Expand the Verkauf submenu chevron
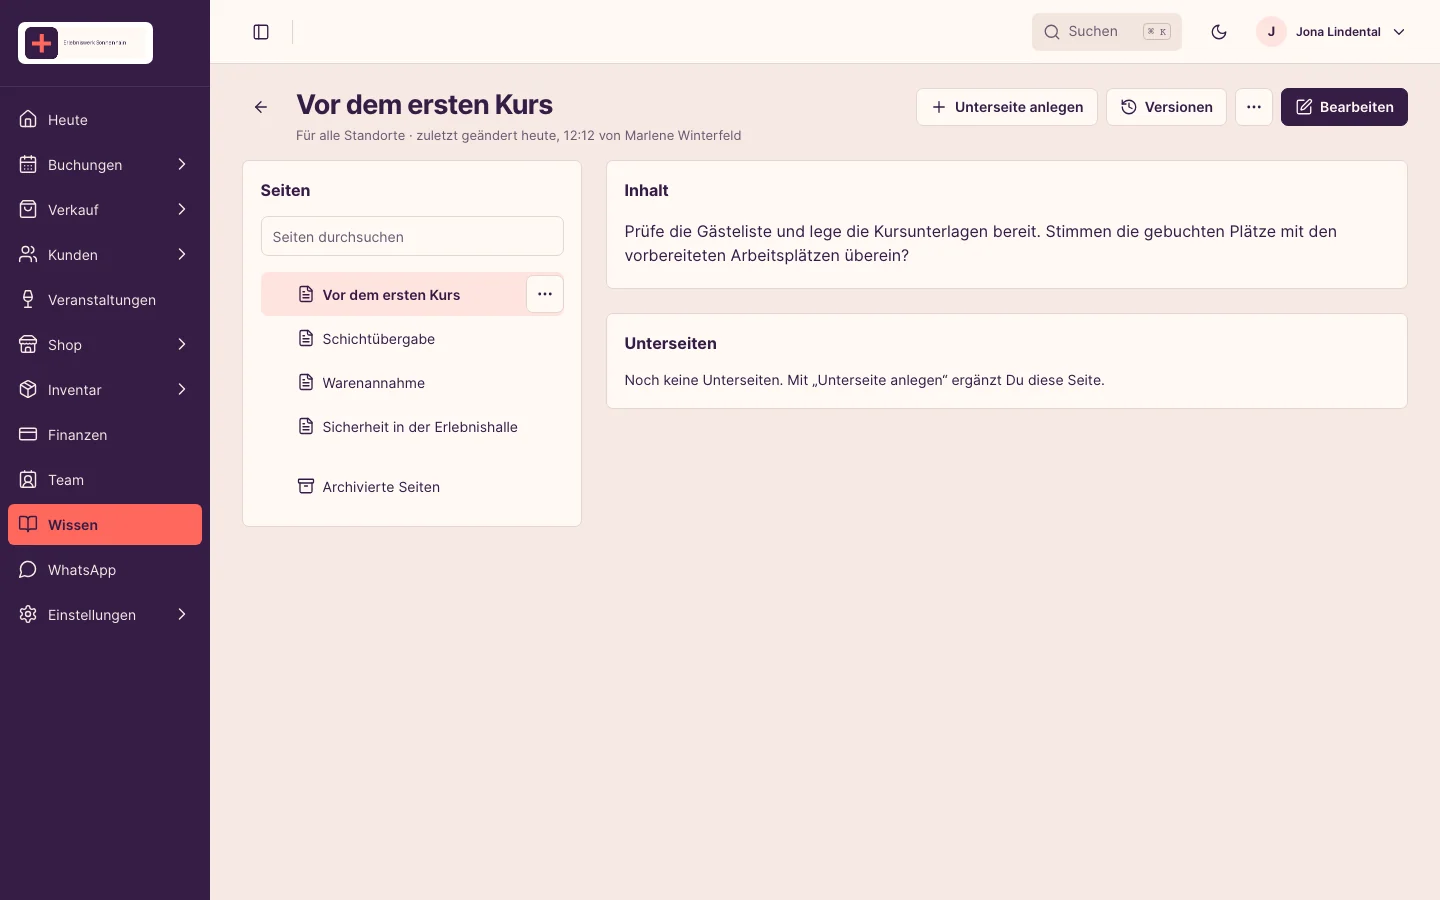Image resolution: width=1440 pixels, height=900 pixels. click(x=182, y=209)
